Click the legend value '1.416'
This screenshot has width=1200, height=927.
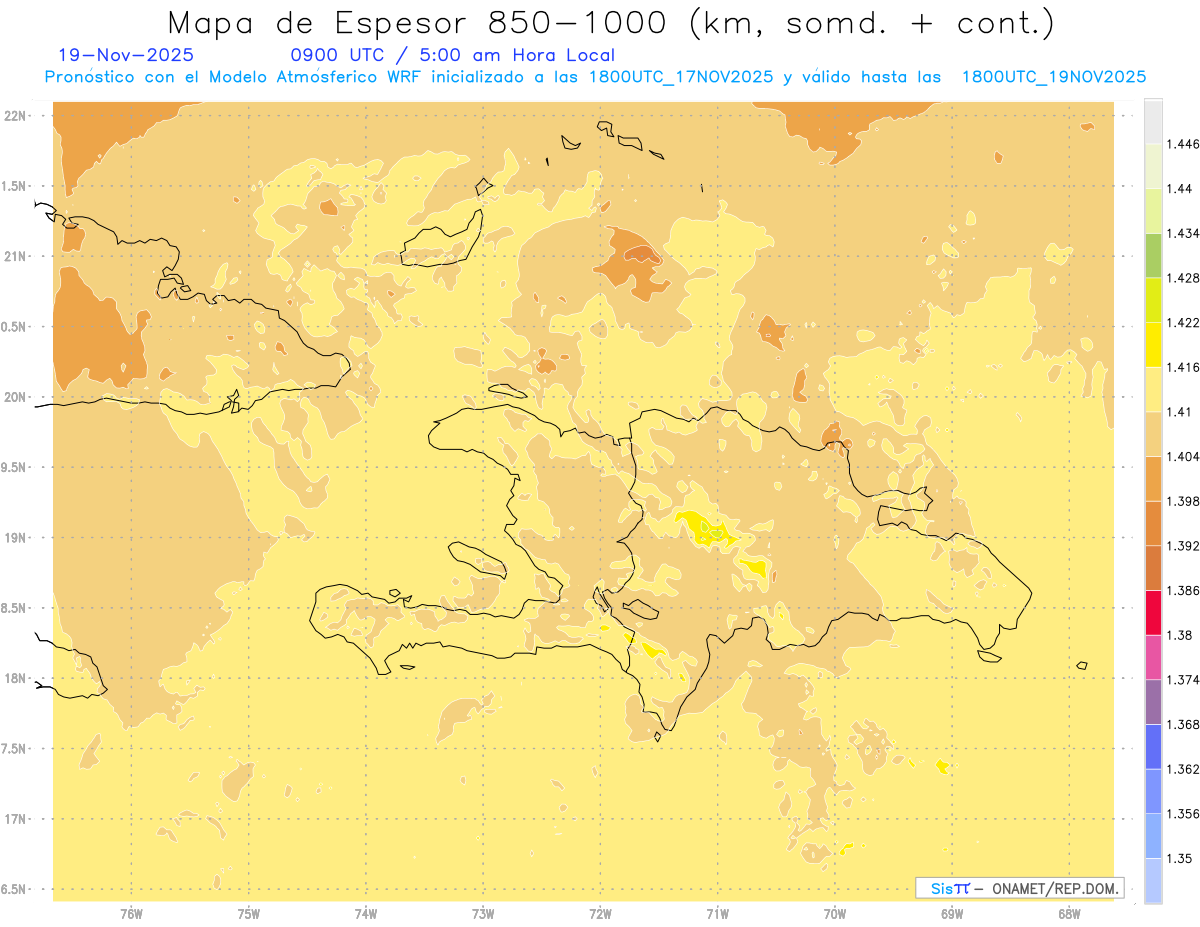pyautogui.click(x=1184, y=367)
